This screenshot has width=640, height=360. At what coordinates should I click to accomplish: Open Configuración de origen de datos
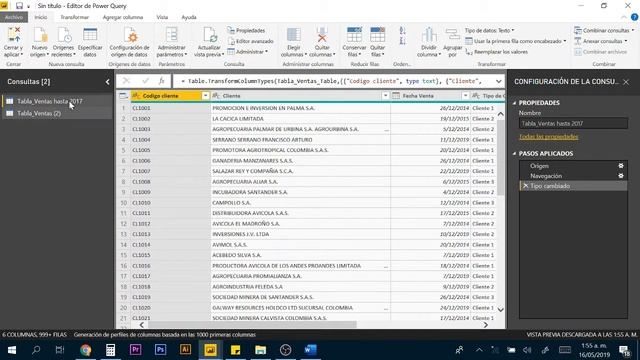129,42
